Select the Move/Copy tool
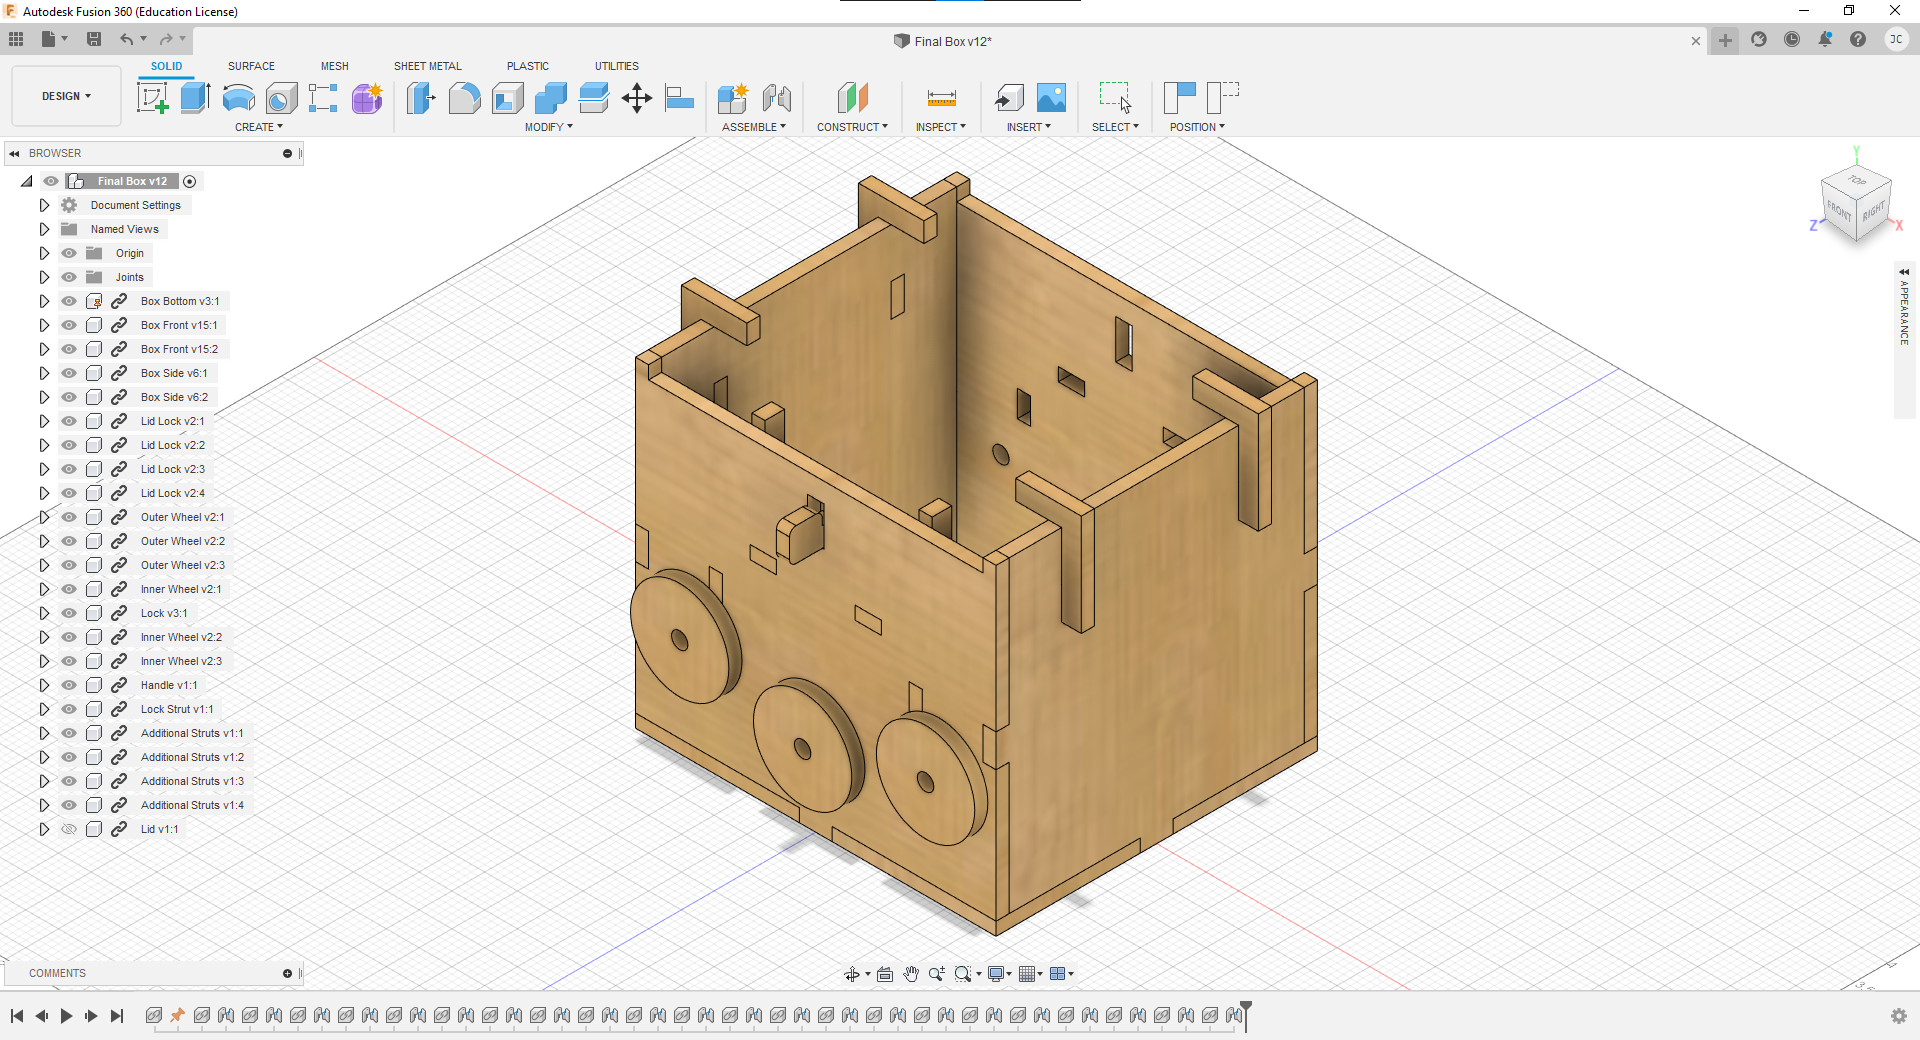 (x=637, y=98)
